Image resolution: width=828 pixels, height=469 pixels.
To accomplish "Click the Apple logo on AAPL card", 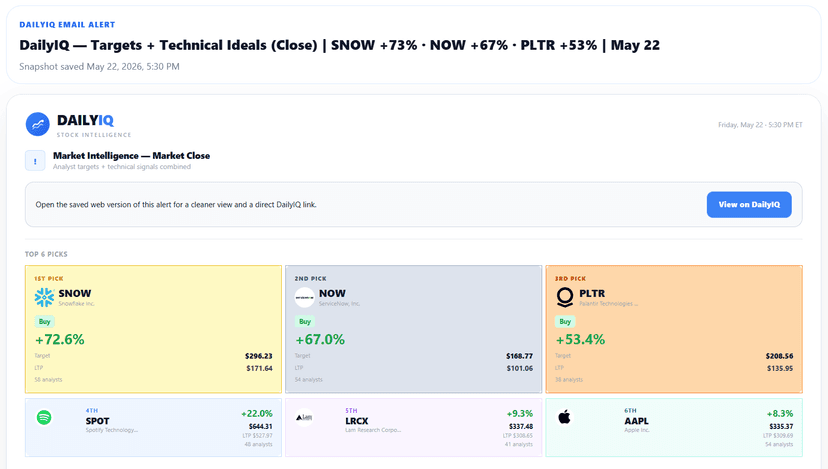I will [564, 417].
